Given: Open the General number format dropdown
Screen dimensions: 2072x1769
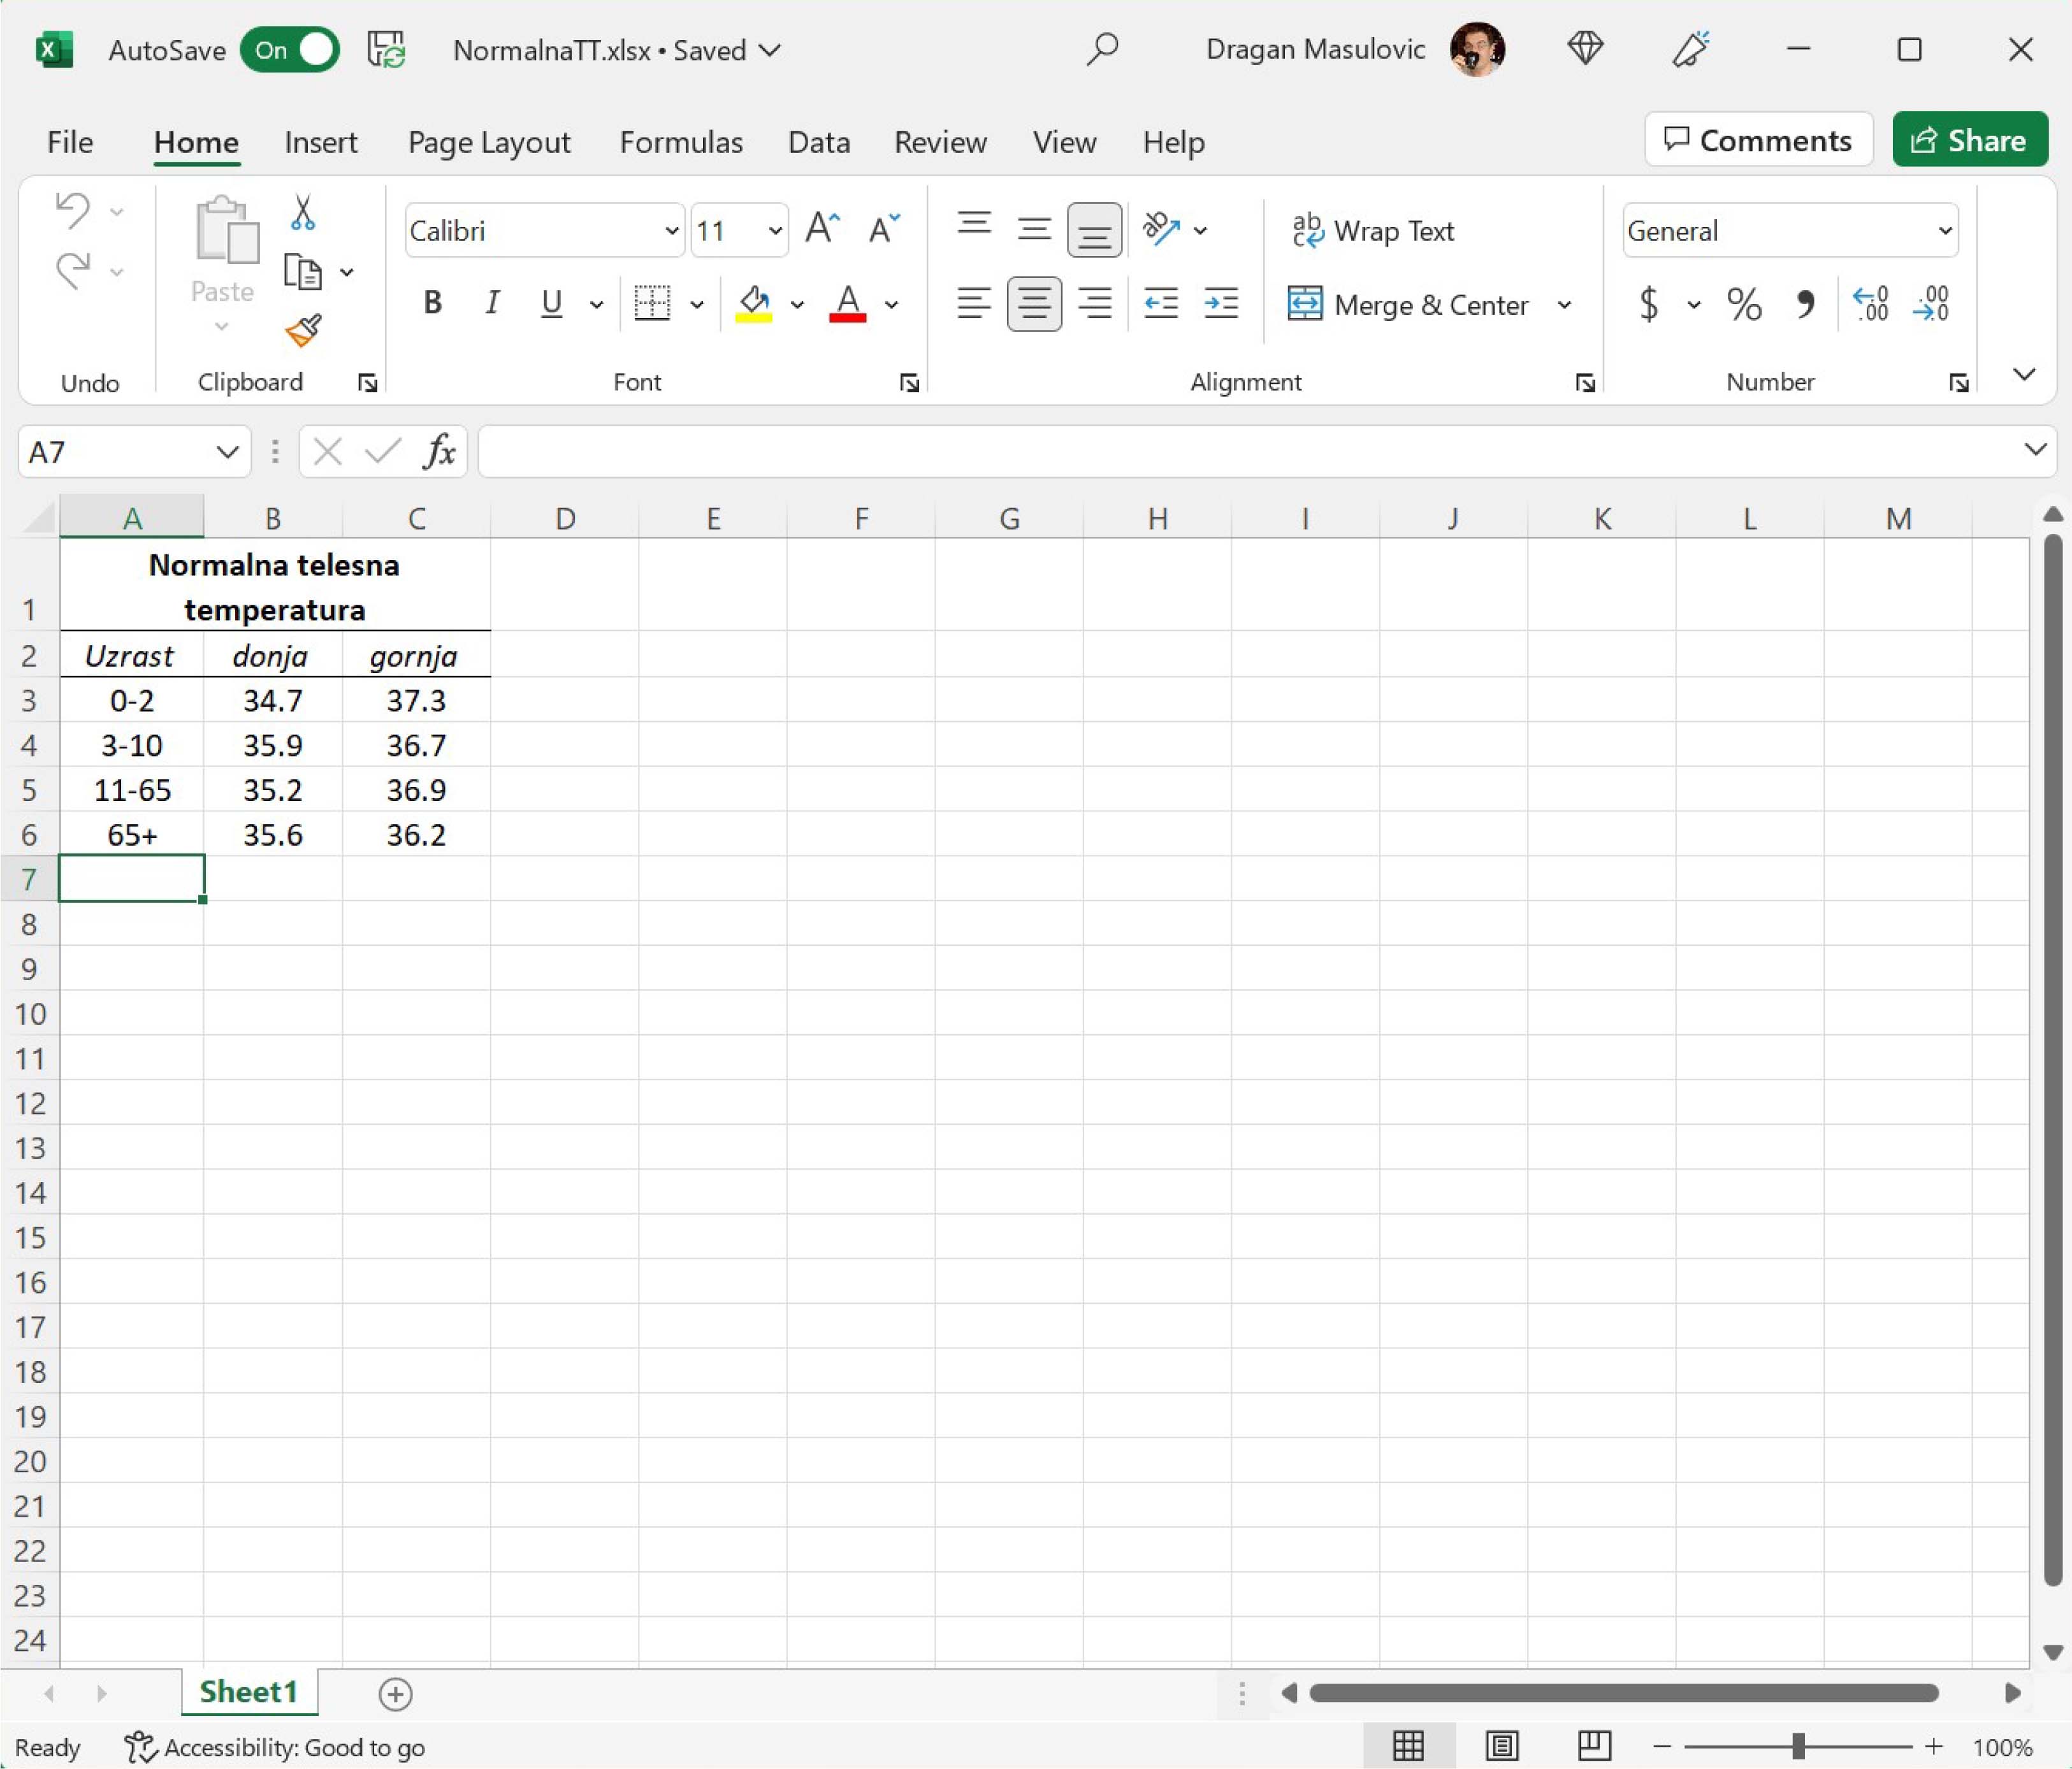Looking at the screenshot, I should [x=1944, y=231].
